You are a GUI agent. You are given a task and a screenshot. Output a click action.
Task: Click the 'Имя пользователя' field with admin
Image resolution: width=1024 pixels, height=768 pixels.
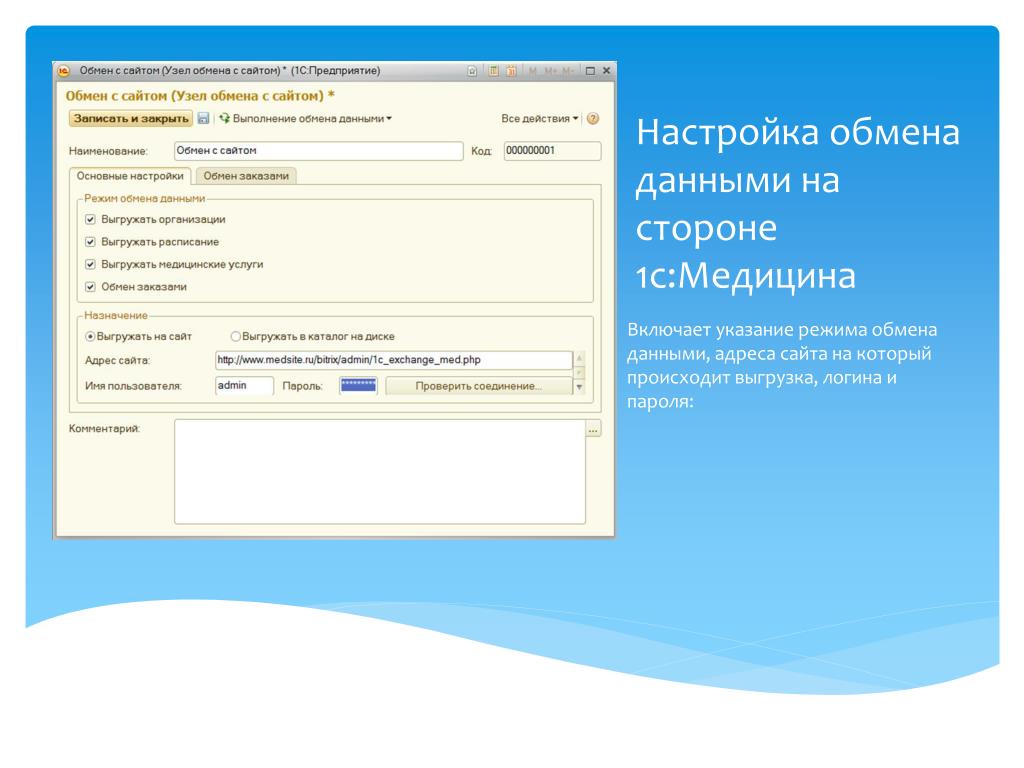[244, 386]
